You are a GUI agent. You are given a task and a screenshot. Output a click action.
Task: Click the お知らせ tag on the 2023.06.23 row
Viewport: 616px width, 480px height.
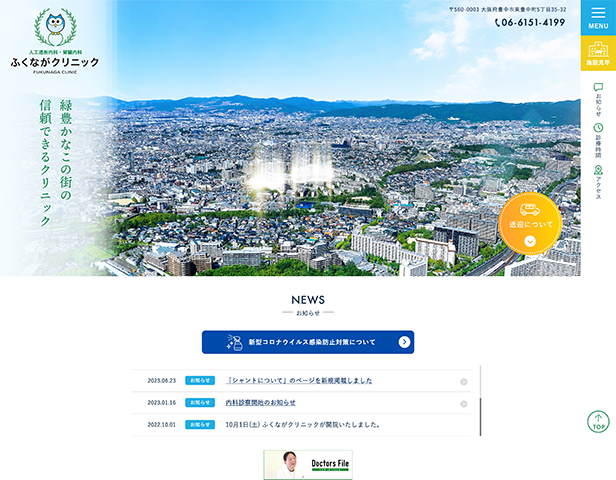200,381
